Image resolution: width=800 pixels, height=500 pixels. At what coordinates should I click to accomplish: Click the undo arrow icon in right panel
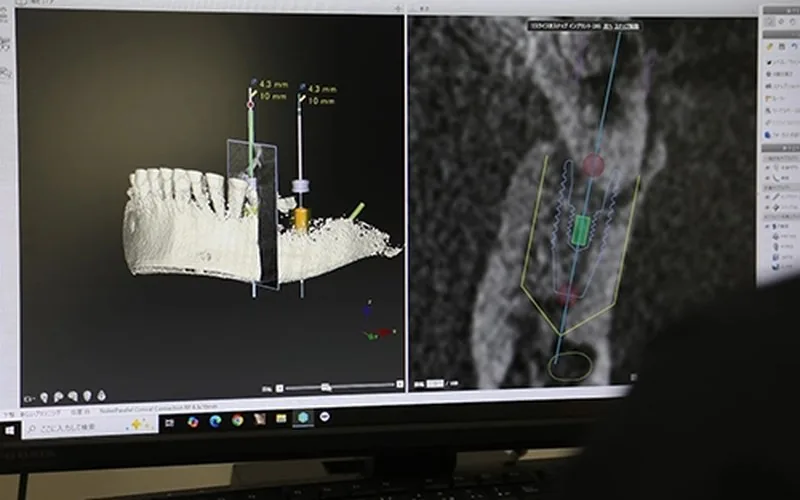tap(794, 46)
